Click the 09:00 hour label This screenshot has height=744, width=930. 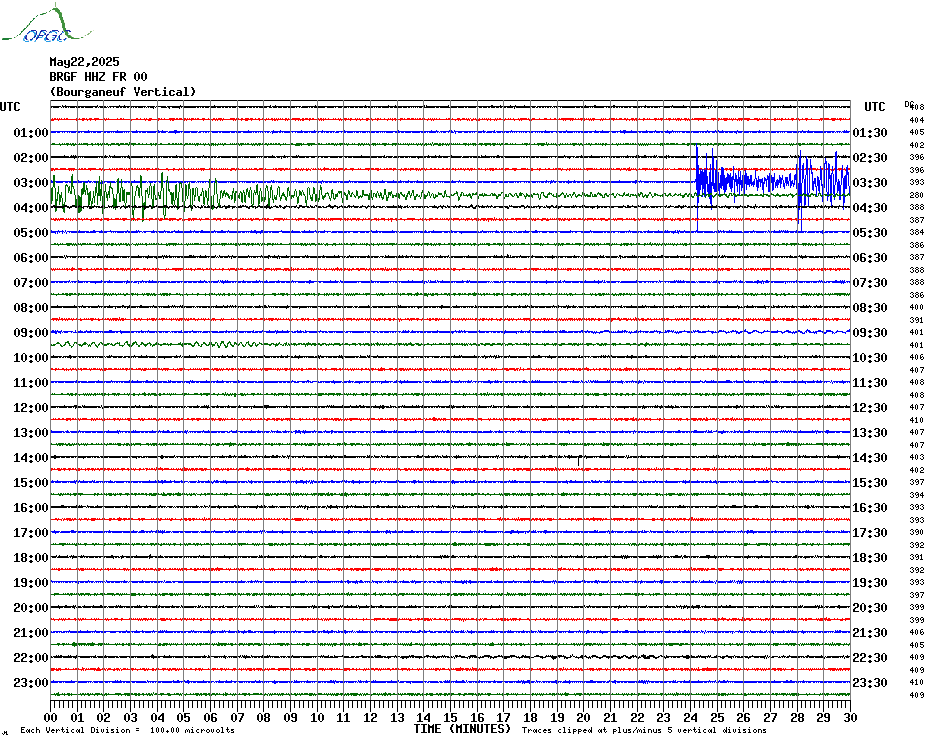(x=31, y=332)
